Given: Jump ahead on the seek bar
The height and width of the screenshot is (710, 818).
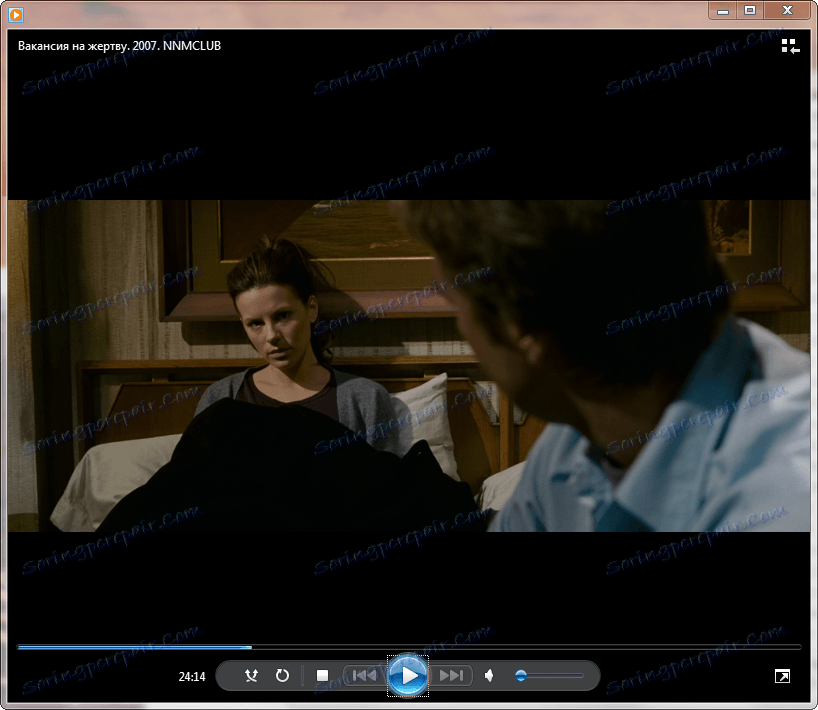Looking at the screenshot, I should pos(500,646).
